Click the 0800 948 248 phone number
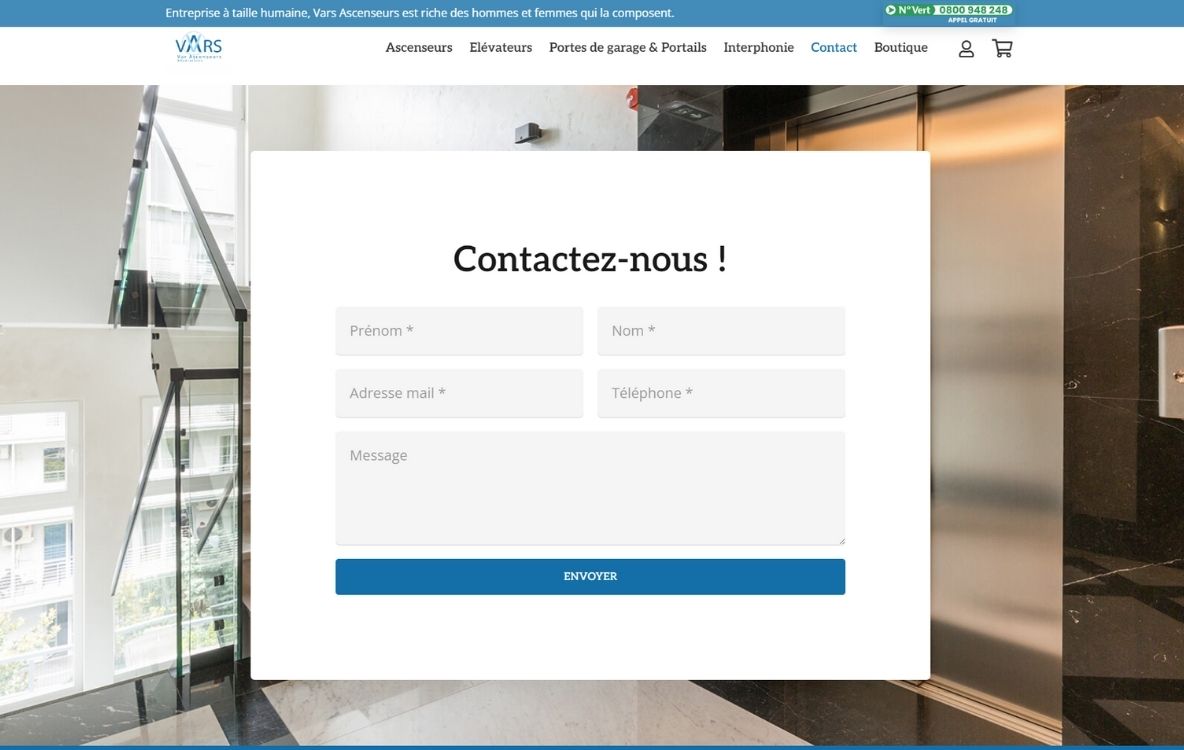The width and height of the screenshot is (1184, 750). pos(973,10)
